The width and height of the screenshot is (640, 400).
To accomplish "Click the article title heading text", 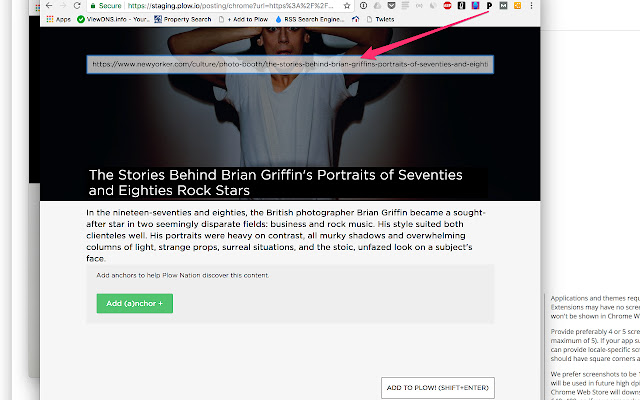I will 275,182.
